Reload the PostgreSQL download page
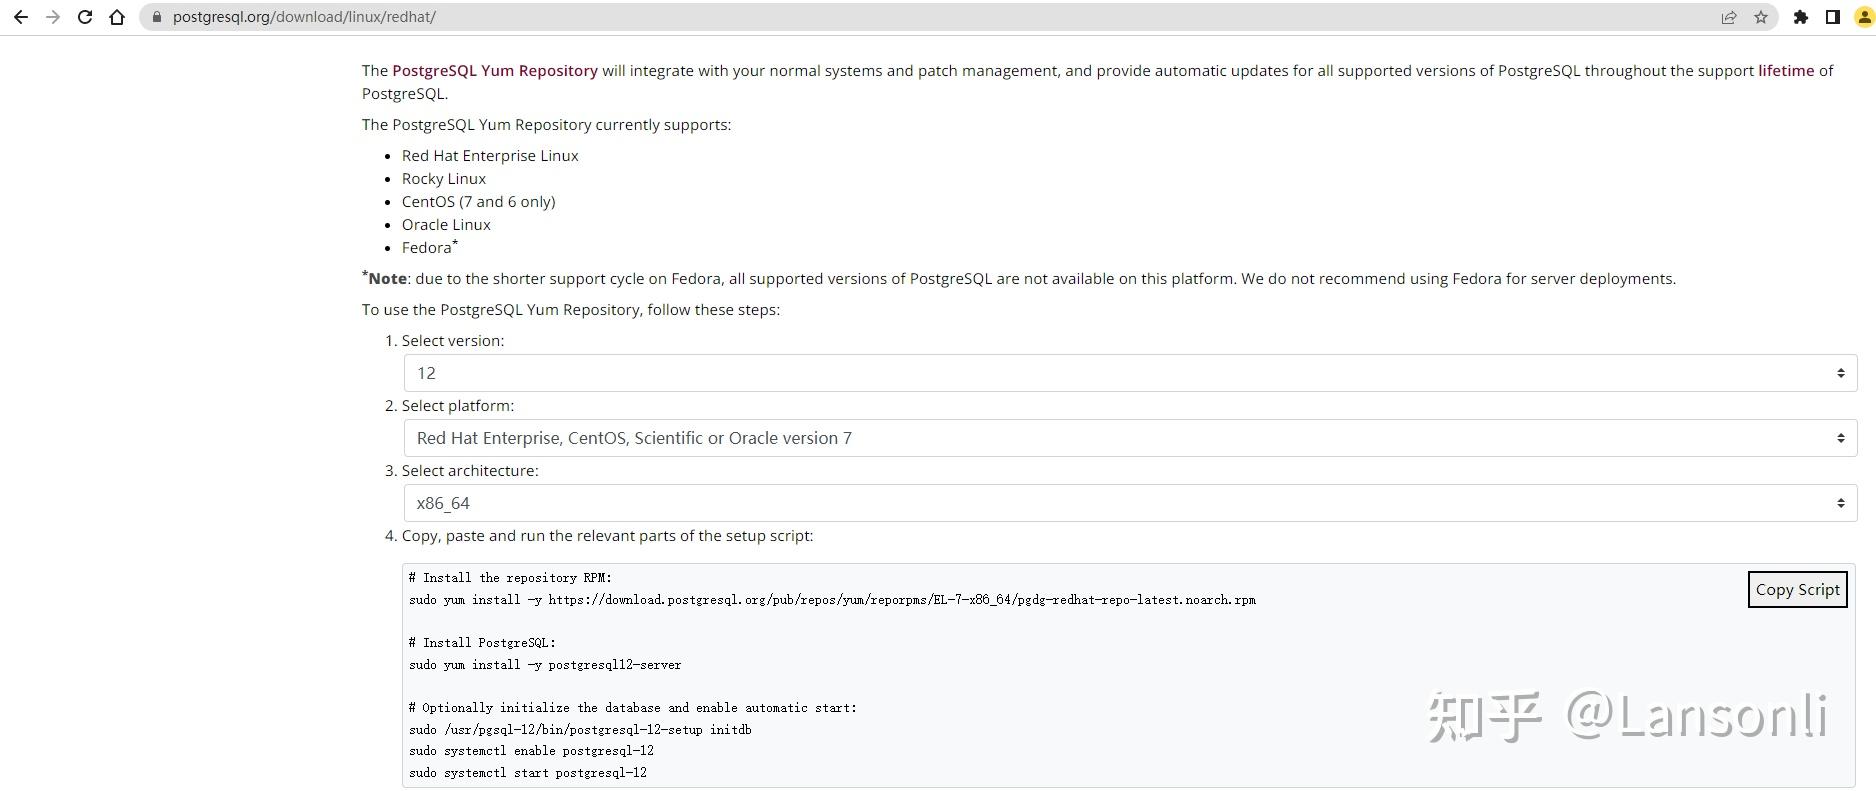Viewport: 1876px width, 791px height. (x=85, y=17)
